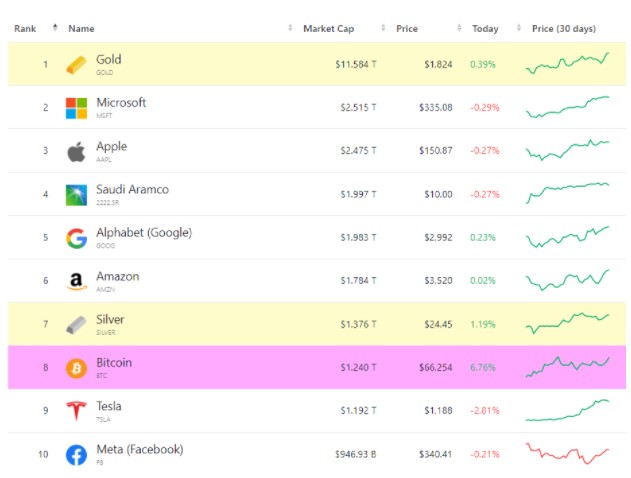Open the Tesla name link
Viewport: 631px width, 478px height.
pyautogui.click(x=109, y=406)
